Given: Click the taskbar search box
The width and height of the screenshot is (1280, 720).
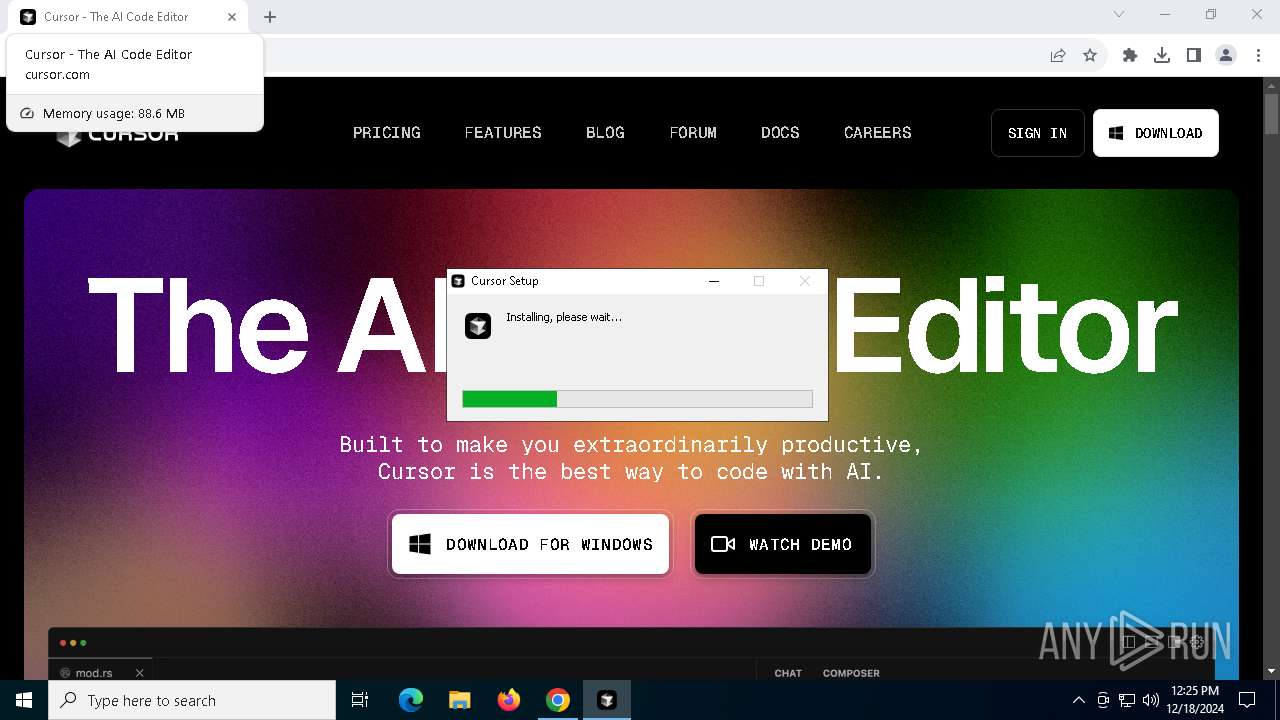Looking at the screenshot, I should tap(192, 700).
